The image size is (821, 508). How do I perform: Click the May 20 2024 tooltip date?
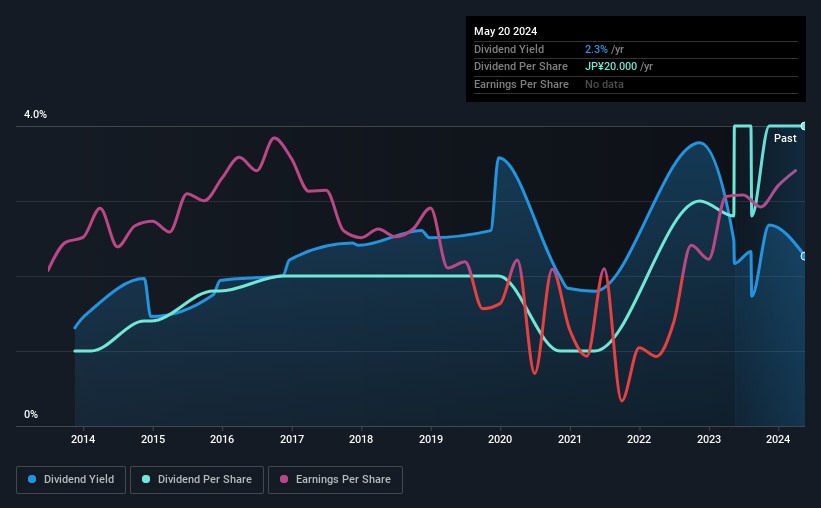[505, 31]
